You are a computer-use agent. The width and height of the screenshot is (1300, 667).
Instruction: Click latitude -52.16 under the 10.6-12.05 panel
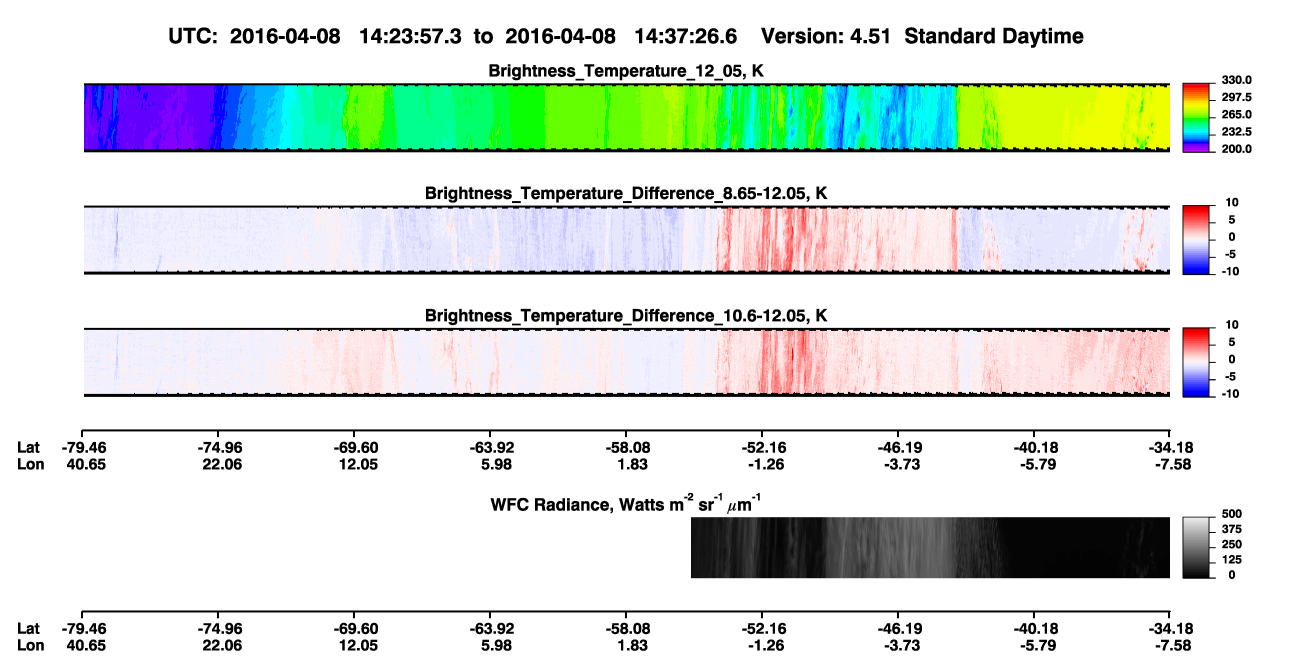pyautogui.click(x=762, y=447)
